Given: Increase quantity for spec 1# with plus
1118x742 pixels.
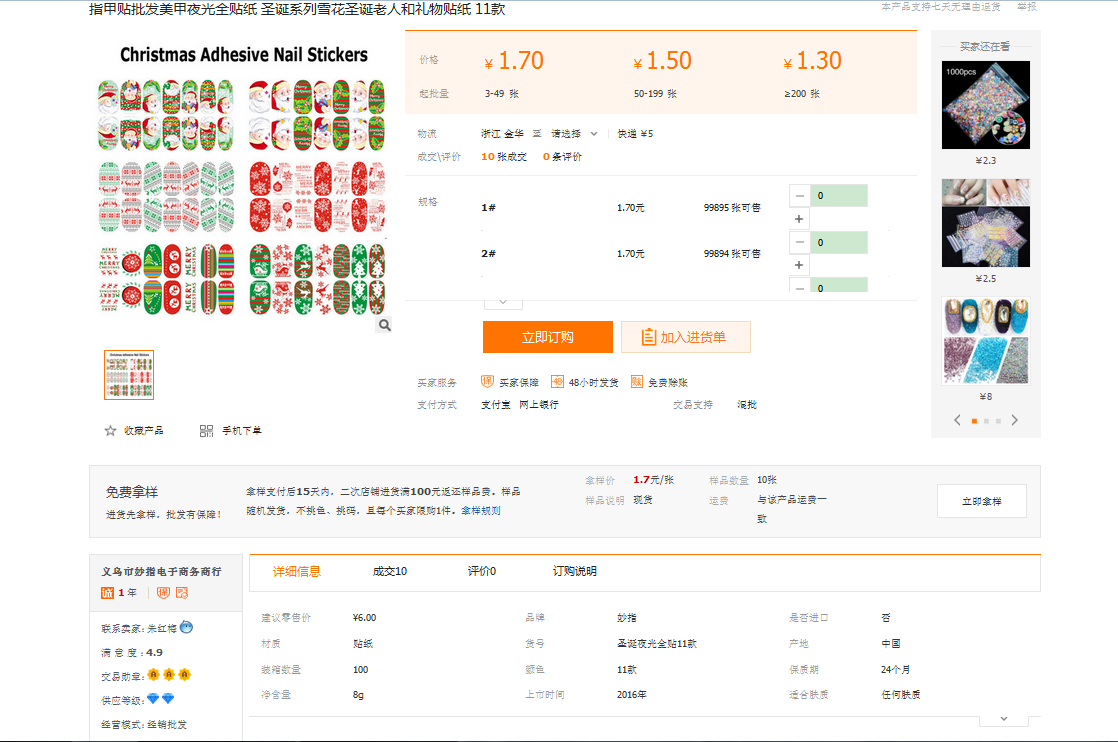Looking at the screenshot, I should [799, 219].
